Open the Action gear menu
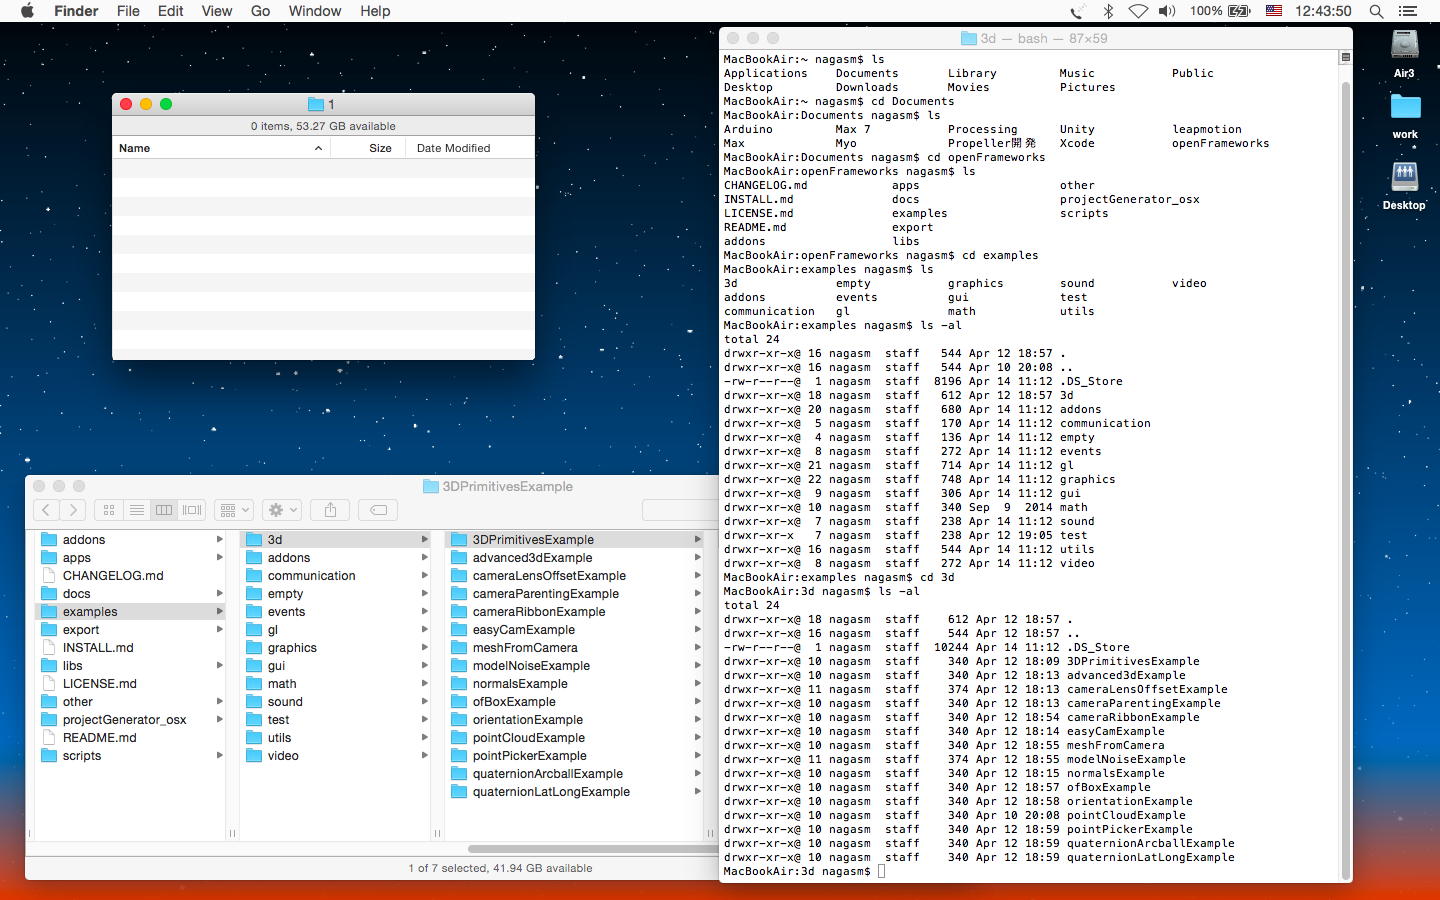Screen dimensions: 1440x900 281,510
